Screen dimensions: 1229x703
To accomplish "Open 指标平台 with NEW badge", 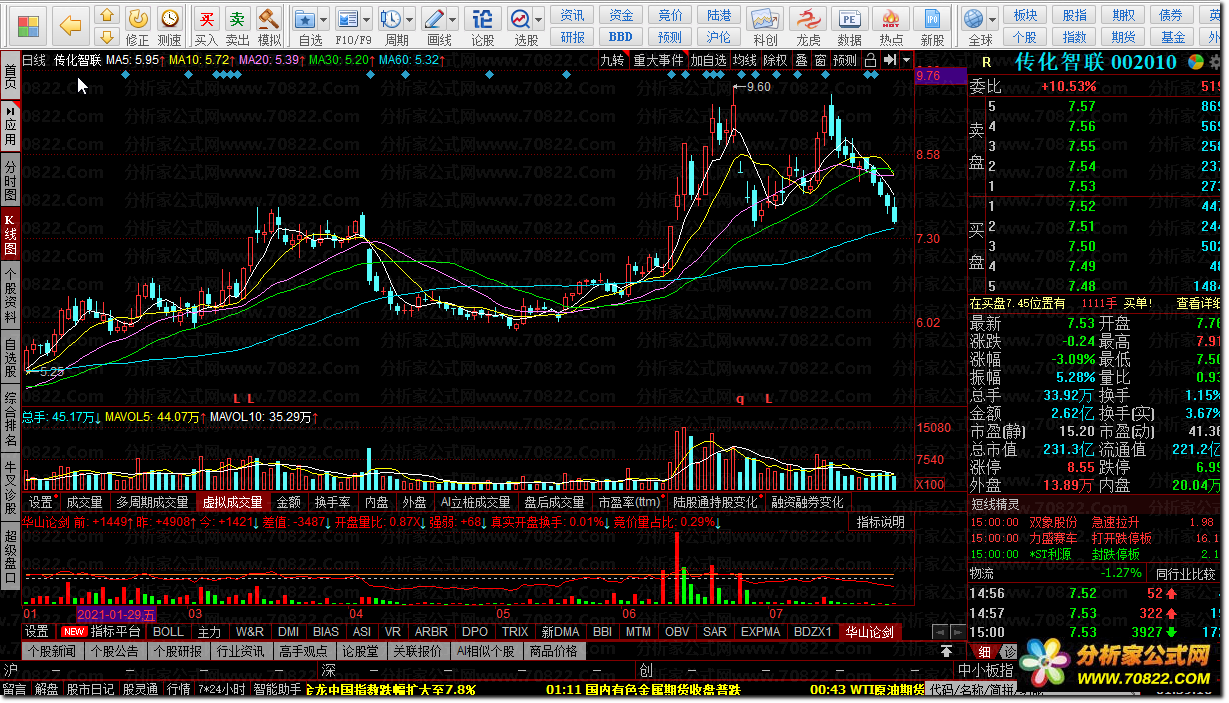I will click(103, 632).
